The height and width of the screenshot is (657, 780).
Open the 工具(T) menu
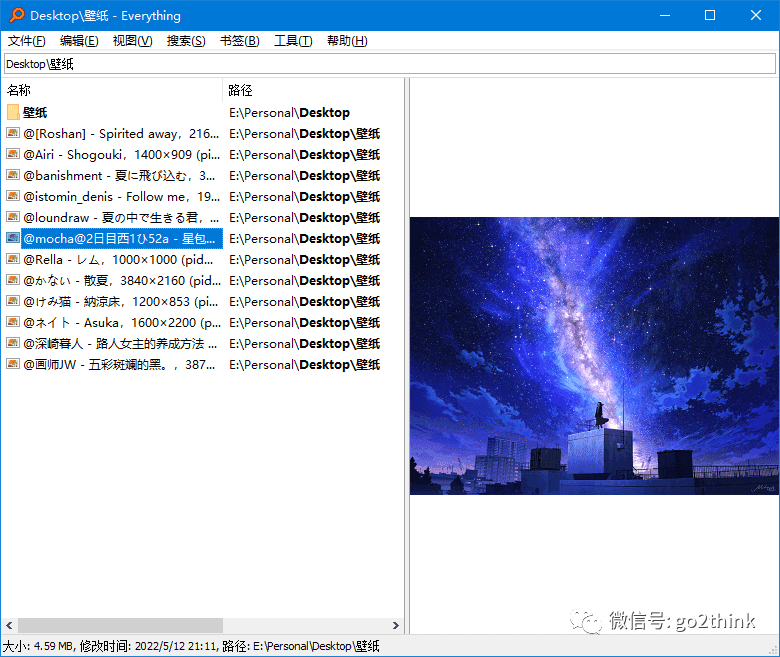(293, 41)
